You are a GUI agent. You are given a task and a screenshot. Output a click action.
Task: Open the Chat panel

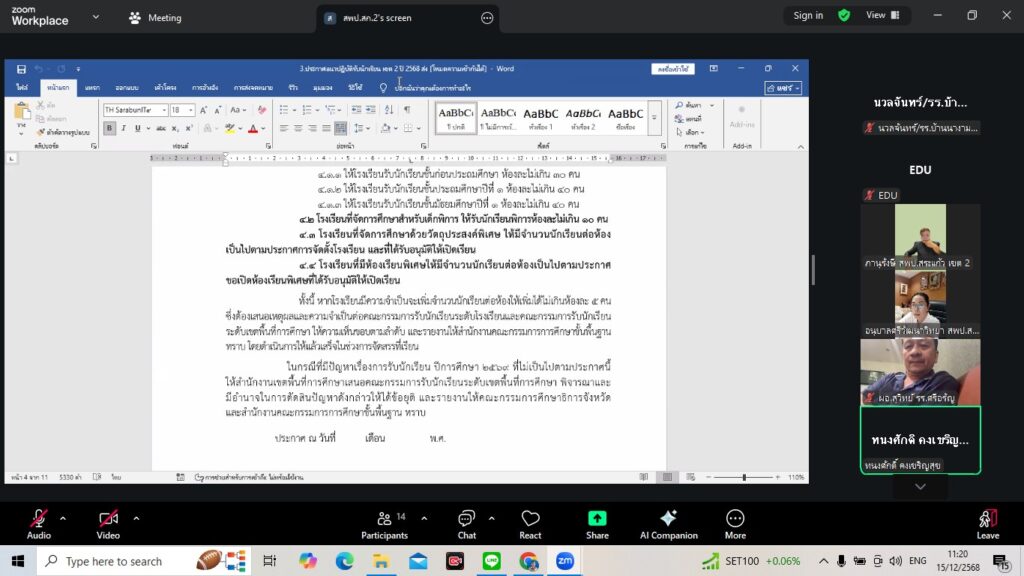click(x=467, y=523)
